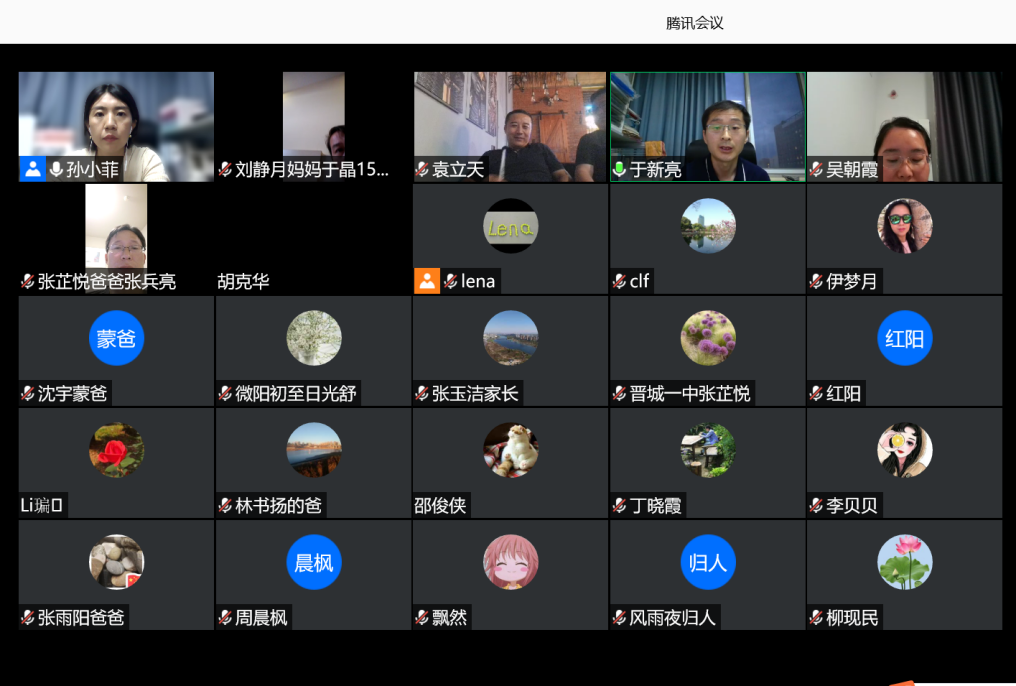1016x686 pixels.
Task: Click 伊梦月's muted microphone icon
Action: [x=816, y=281]
